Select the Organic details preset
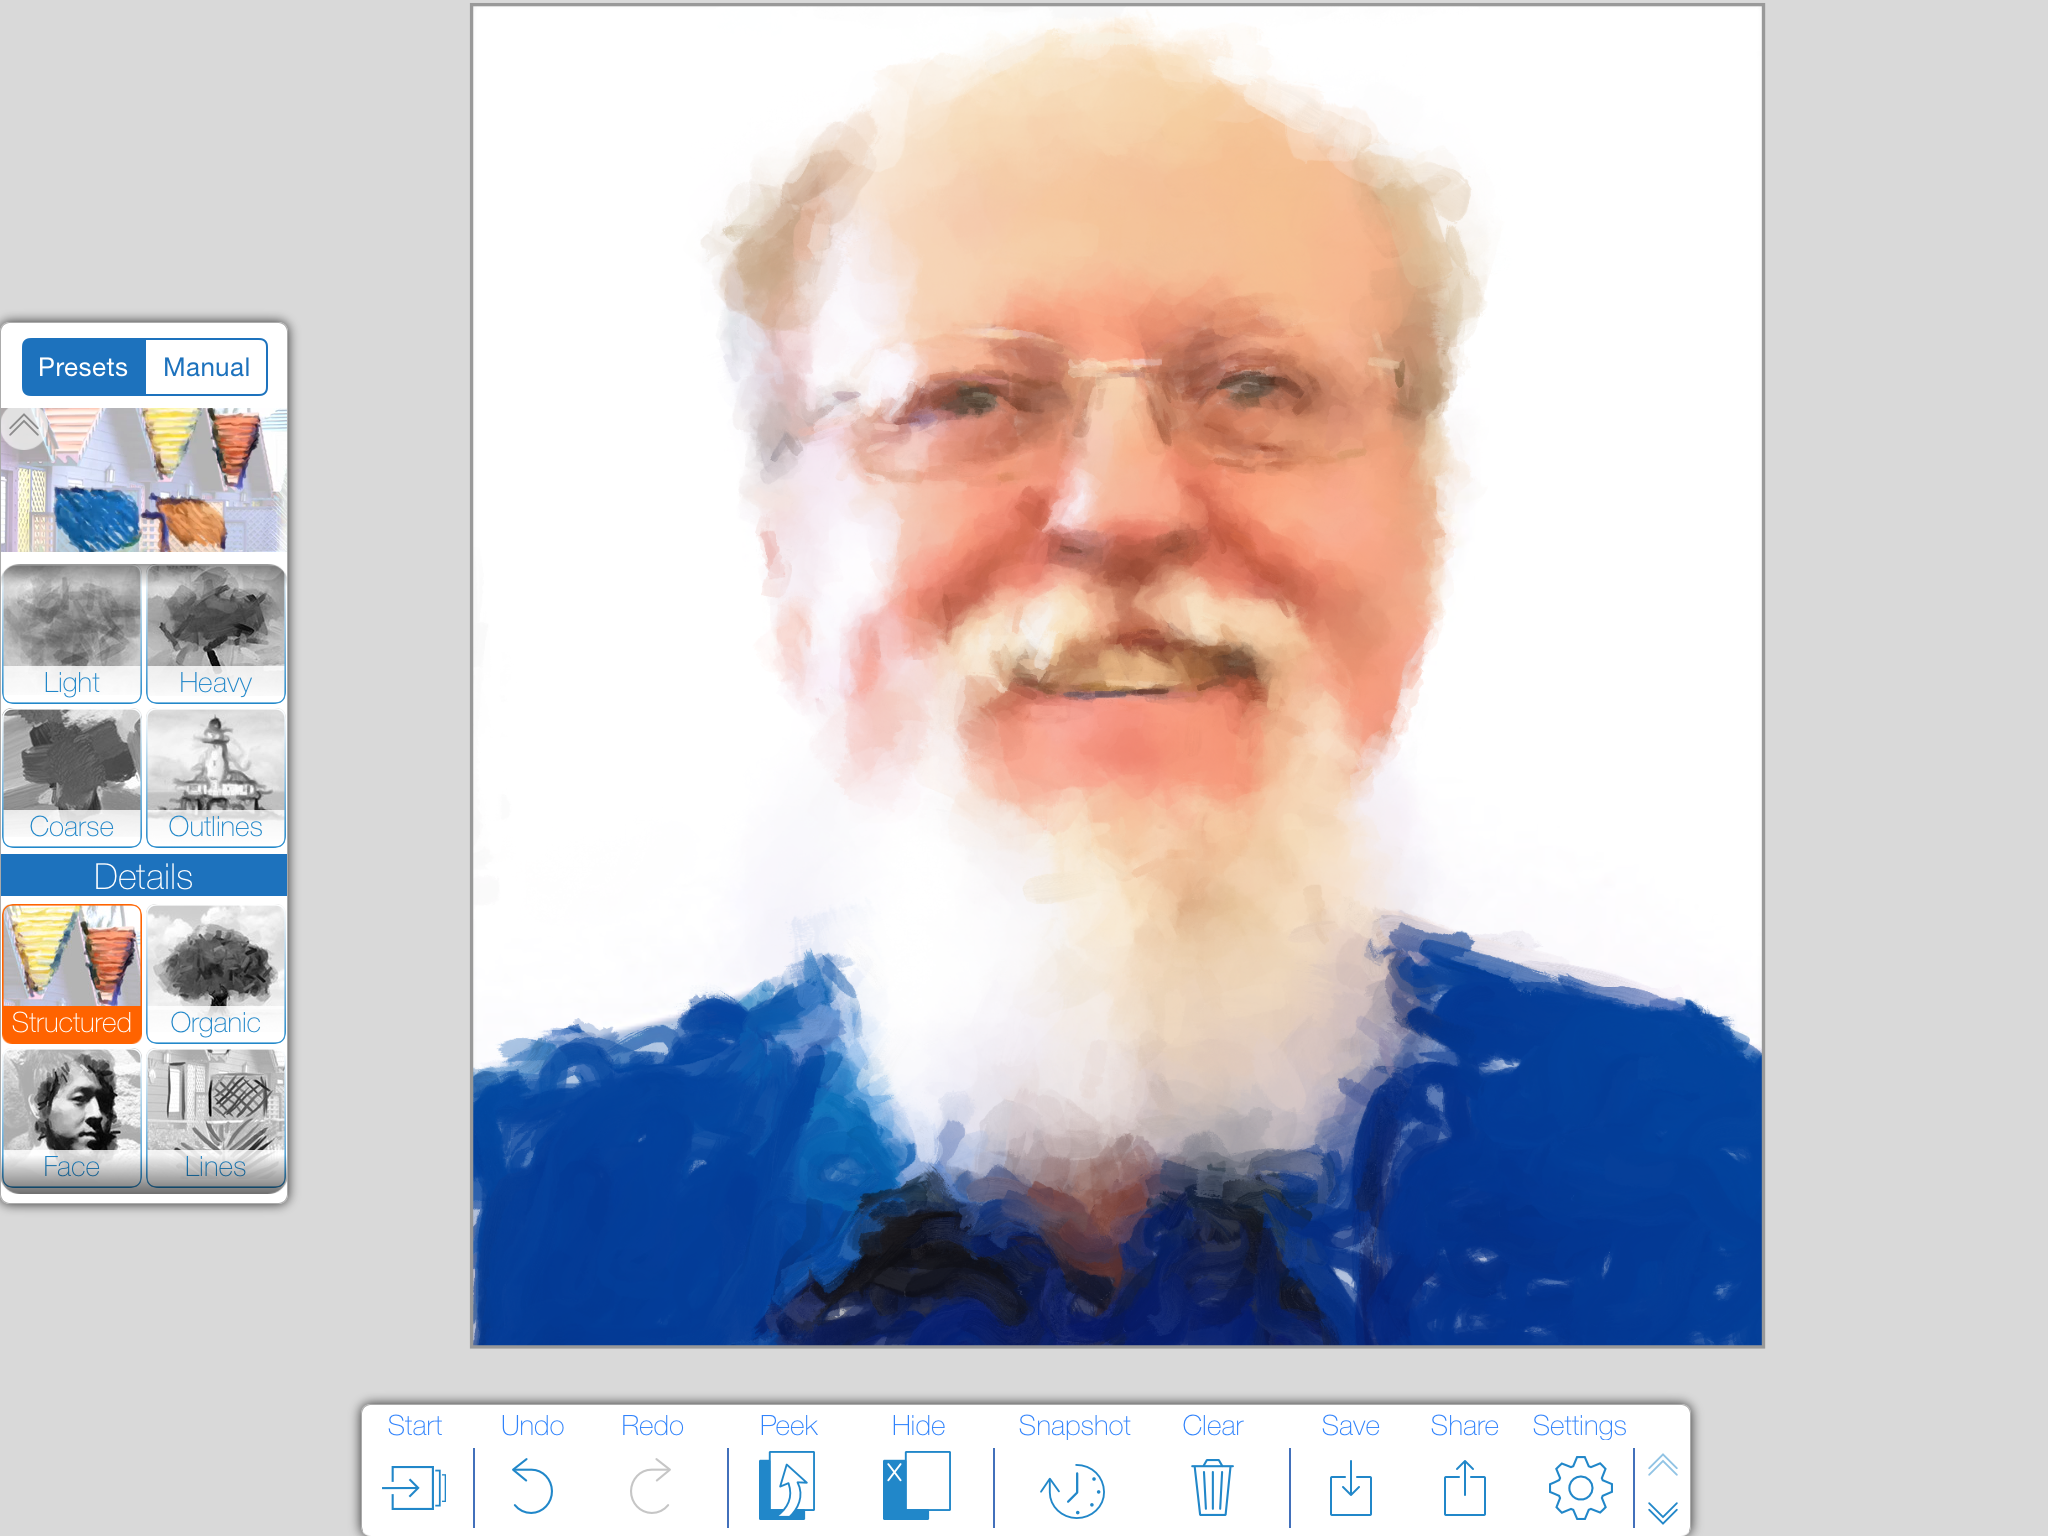Screen dimensions: 2048x1536 click(x=216, y=974)
